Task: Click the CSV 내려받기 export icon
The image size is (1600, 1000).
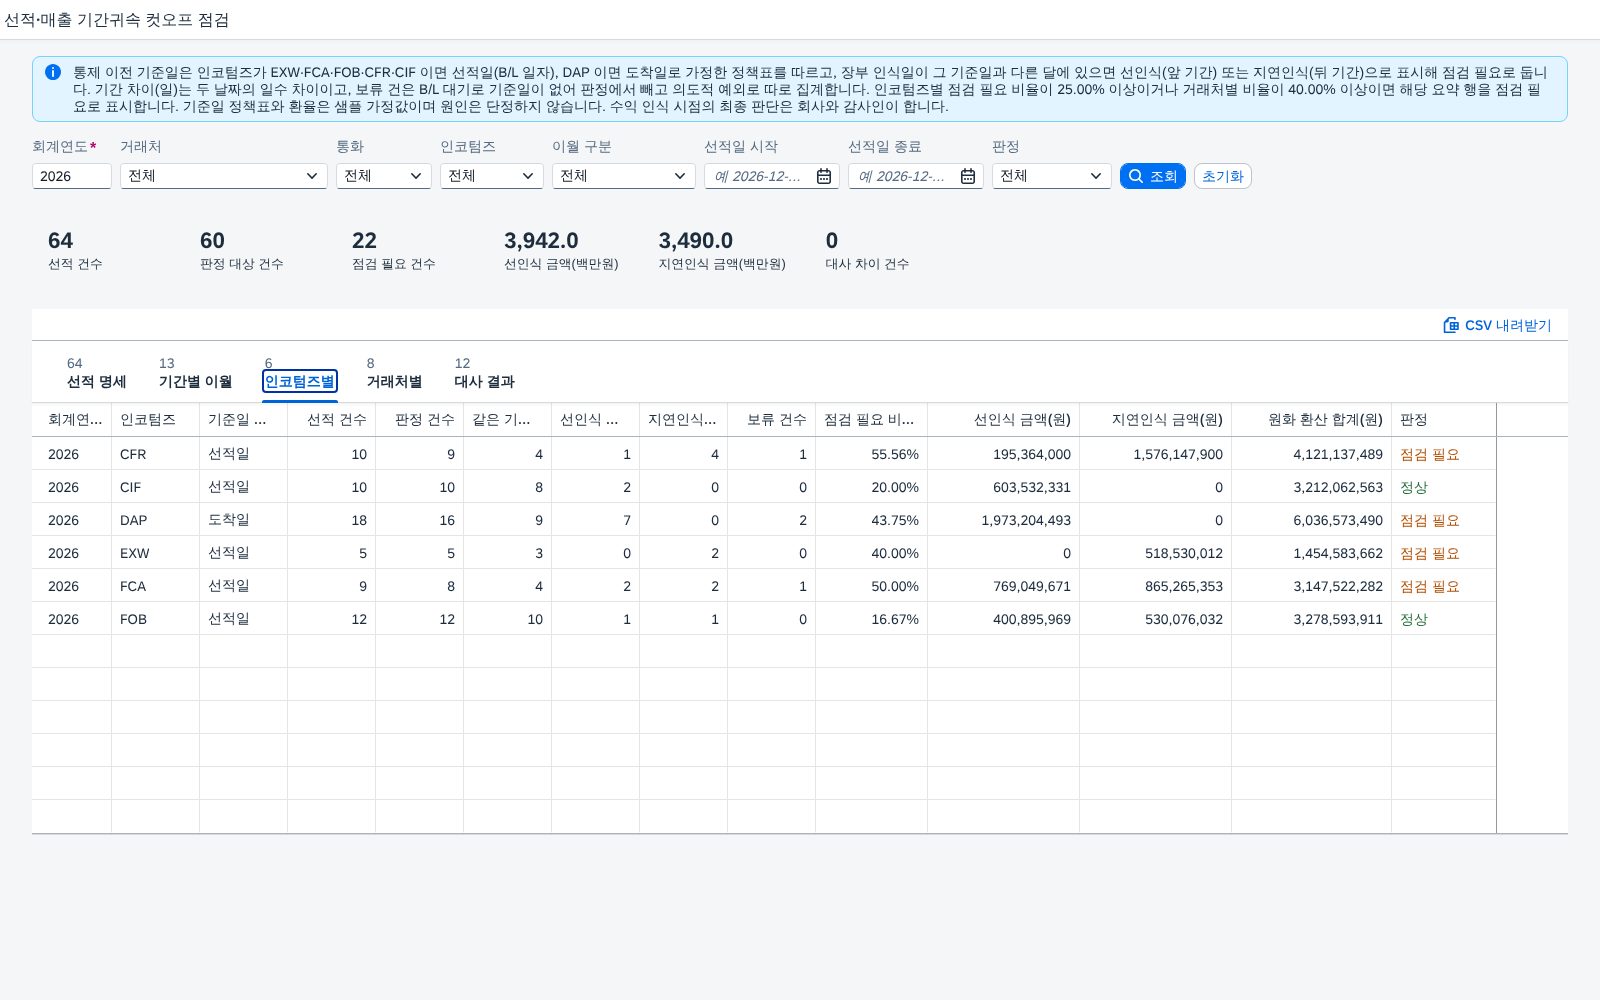Action: click(x=1451, y=325)
